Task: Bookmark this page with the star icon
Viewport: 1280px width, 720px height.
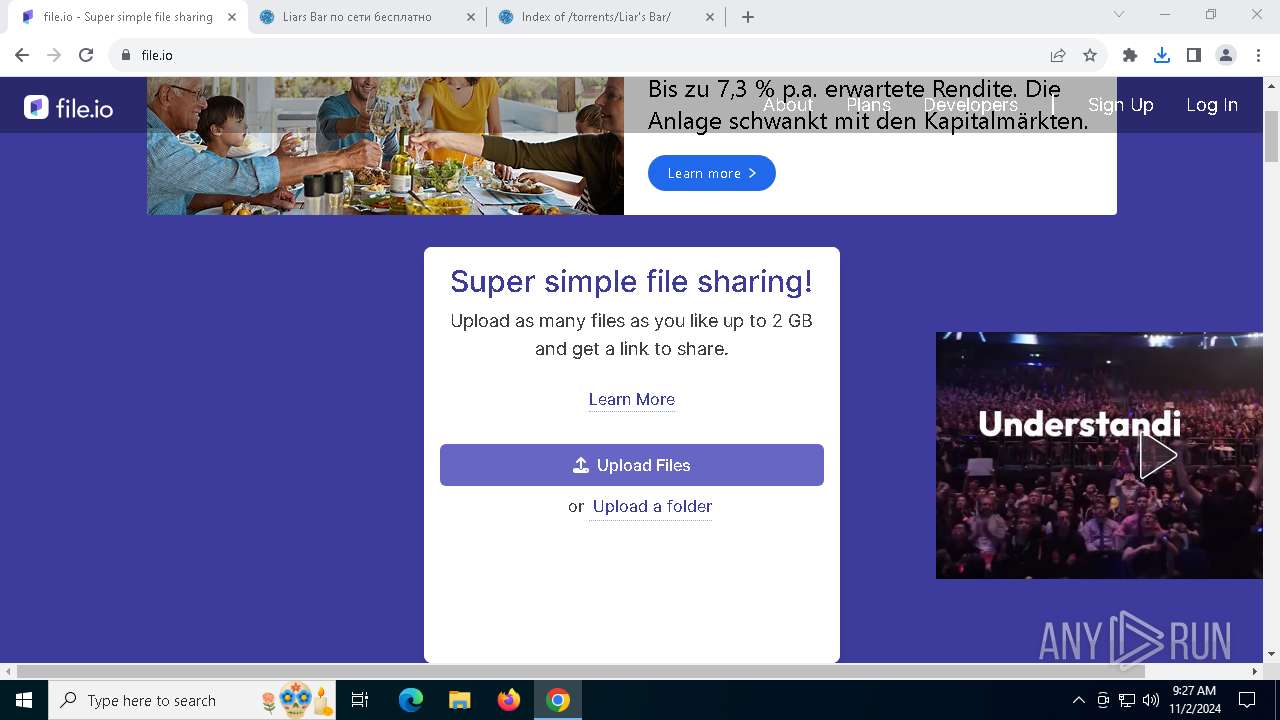Action: click(1090, 55)
